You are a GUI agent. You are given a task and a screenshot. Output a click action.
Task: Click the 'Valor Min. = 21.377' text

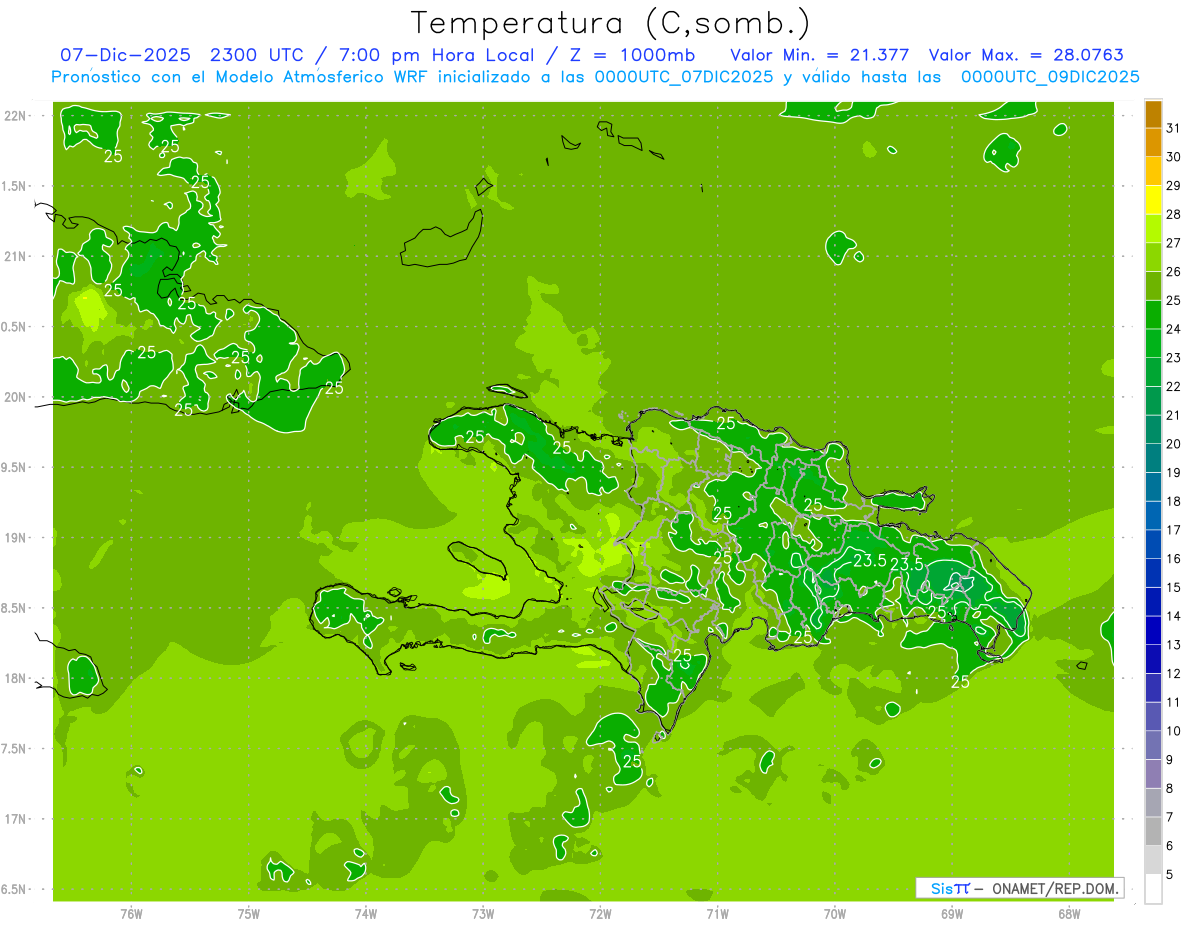820,55
